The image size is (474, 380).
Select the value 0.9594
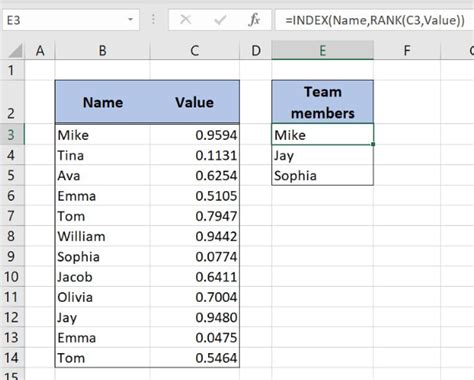click(195, 135)
